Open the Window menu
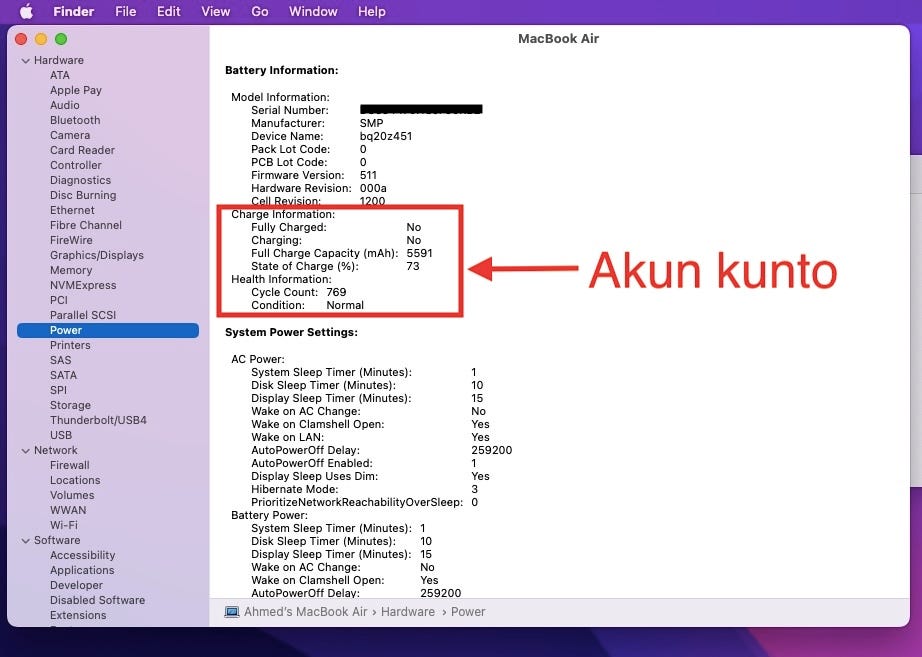The image size is (922, 657). click(313, 11)
